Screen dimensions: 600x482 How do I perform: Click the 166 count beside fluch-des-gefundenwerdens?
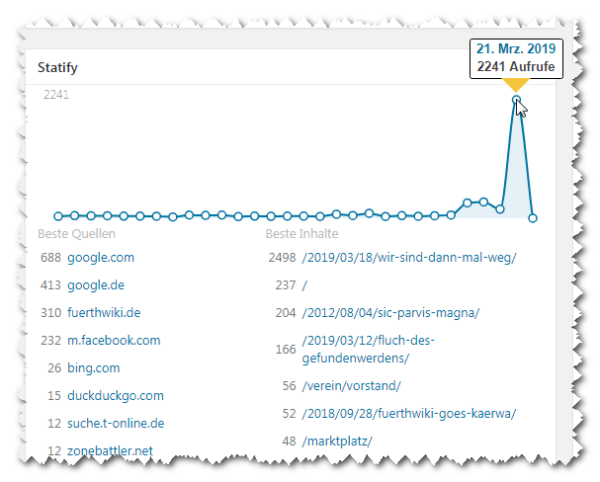pyautogui.click(x=285, y=349)
